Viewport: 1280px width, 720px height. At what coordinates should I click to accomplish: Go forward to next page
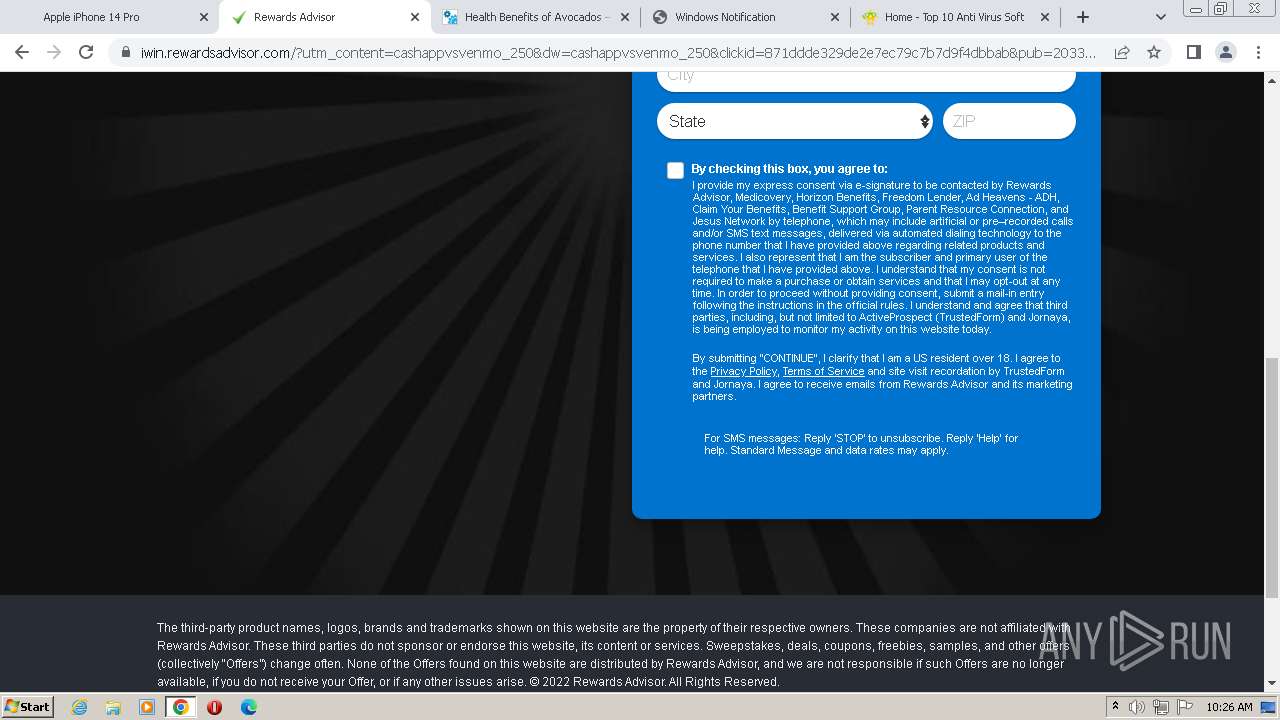tap(54, 52)
